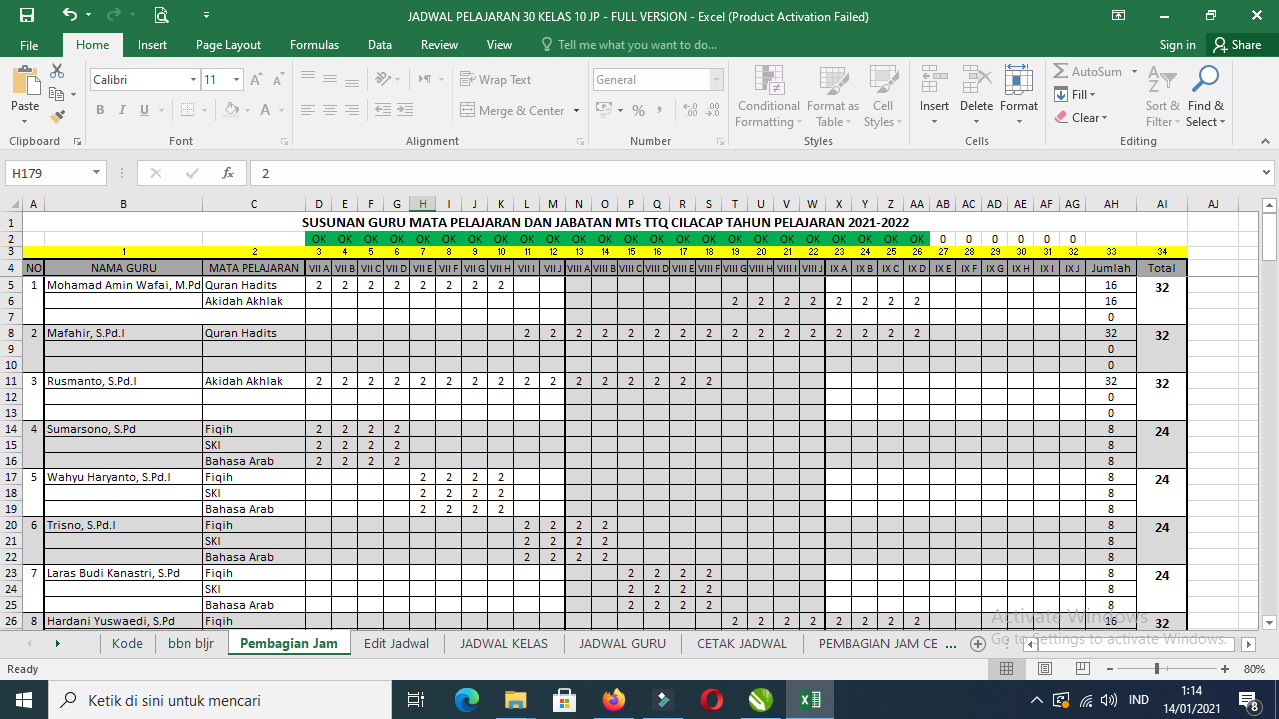
Task: Click the Sort & Filter icon
Action: (x=1162, y=97)
